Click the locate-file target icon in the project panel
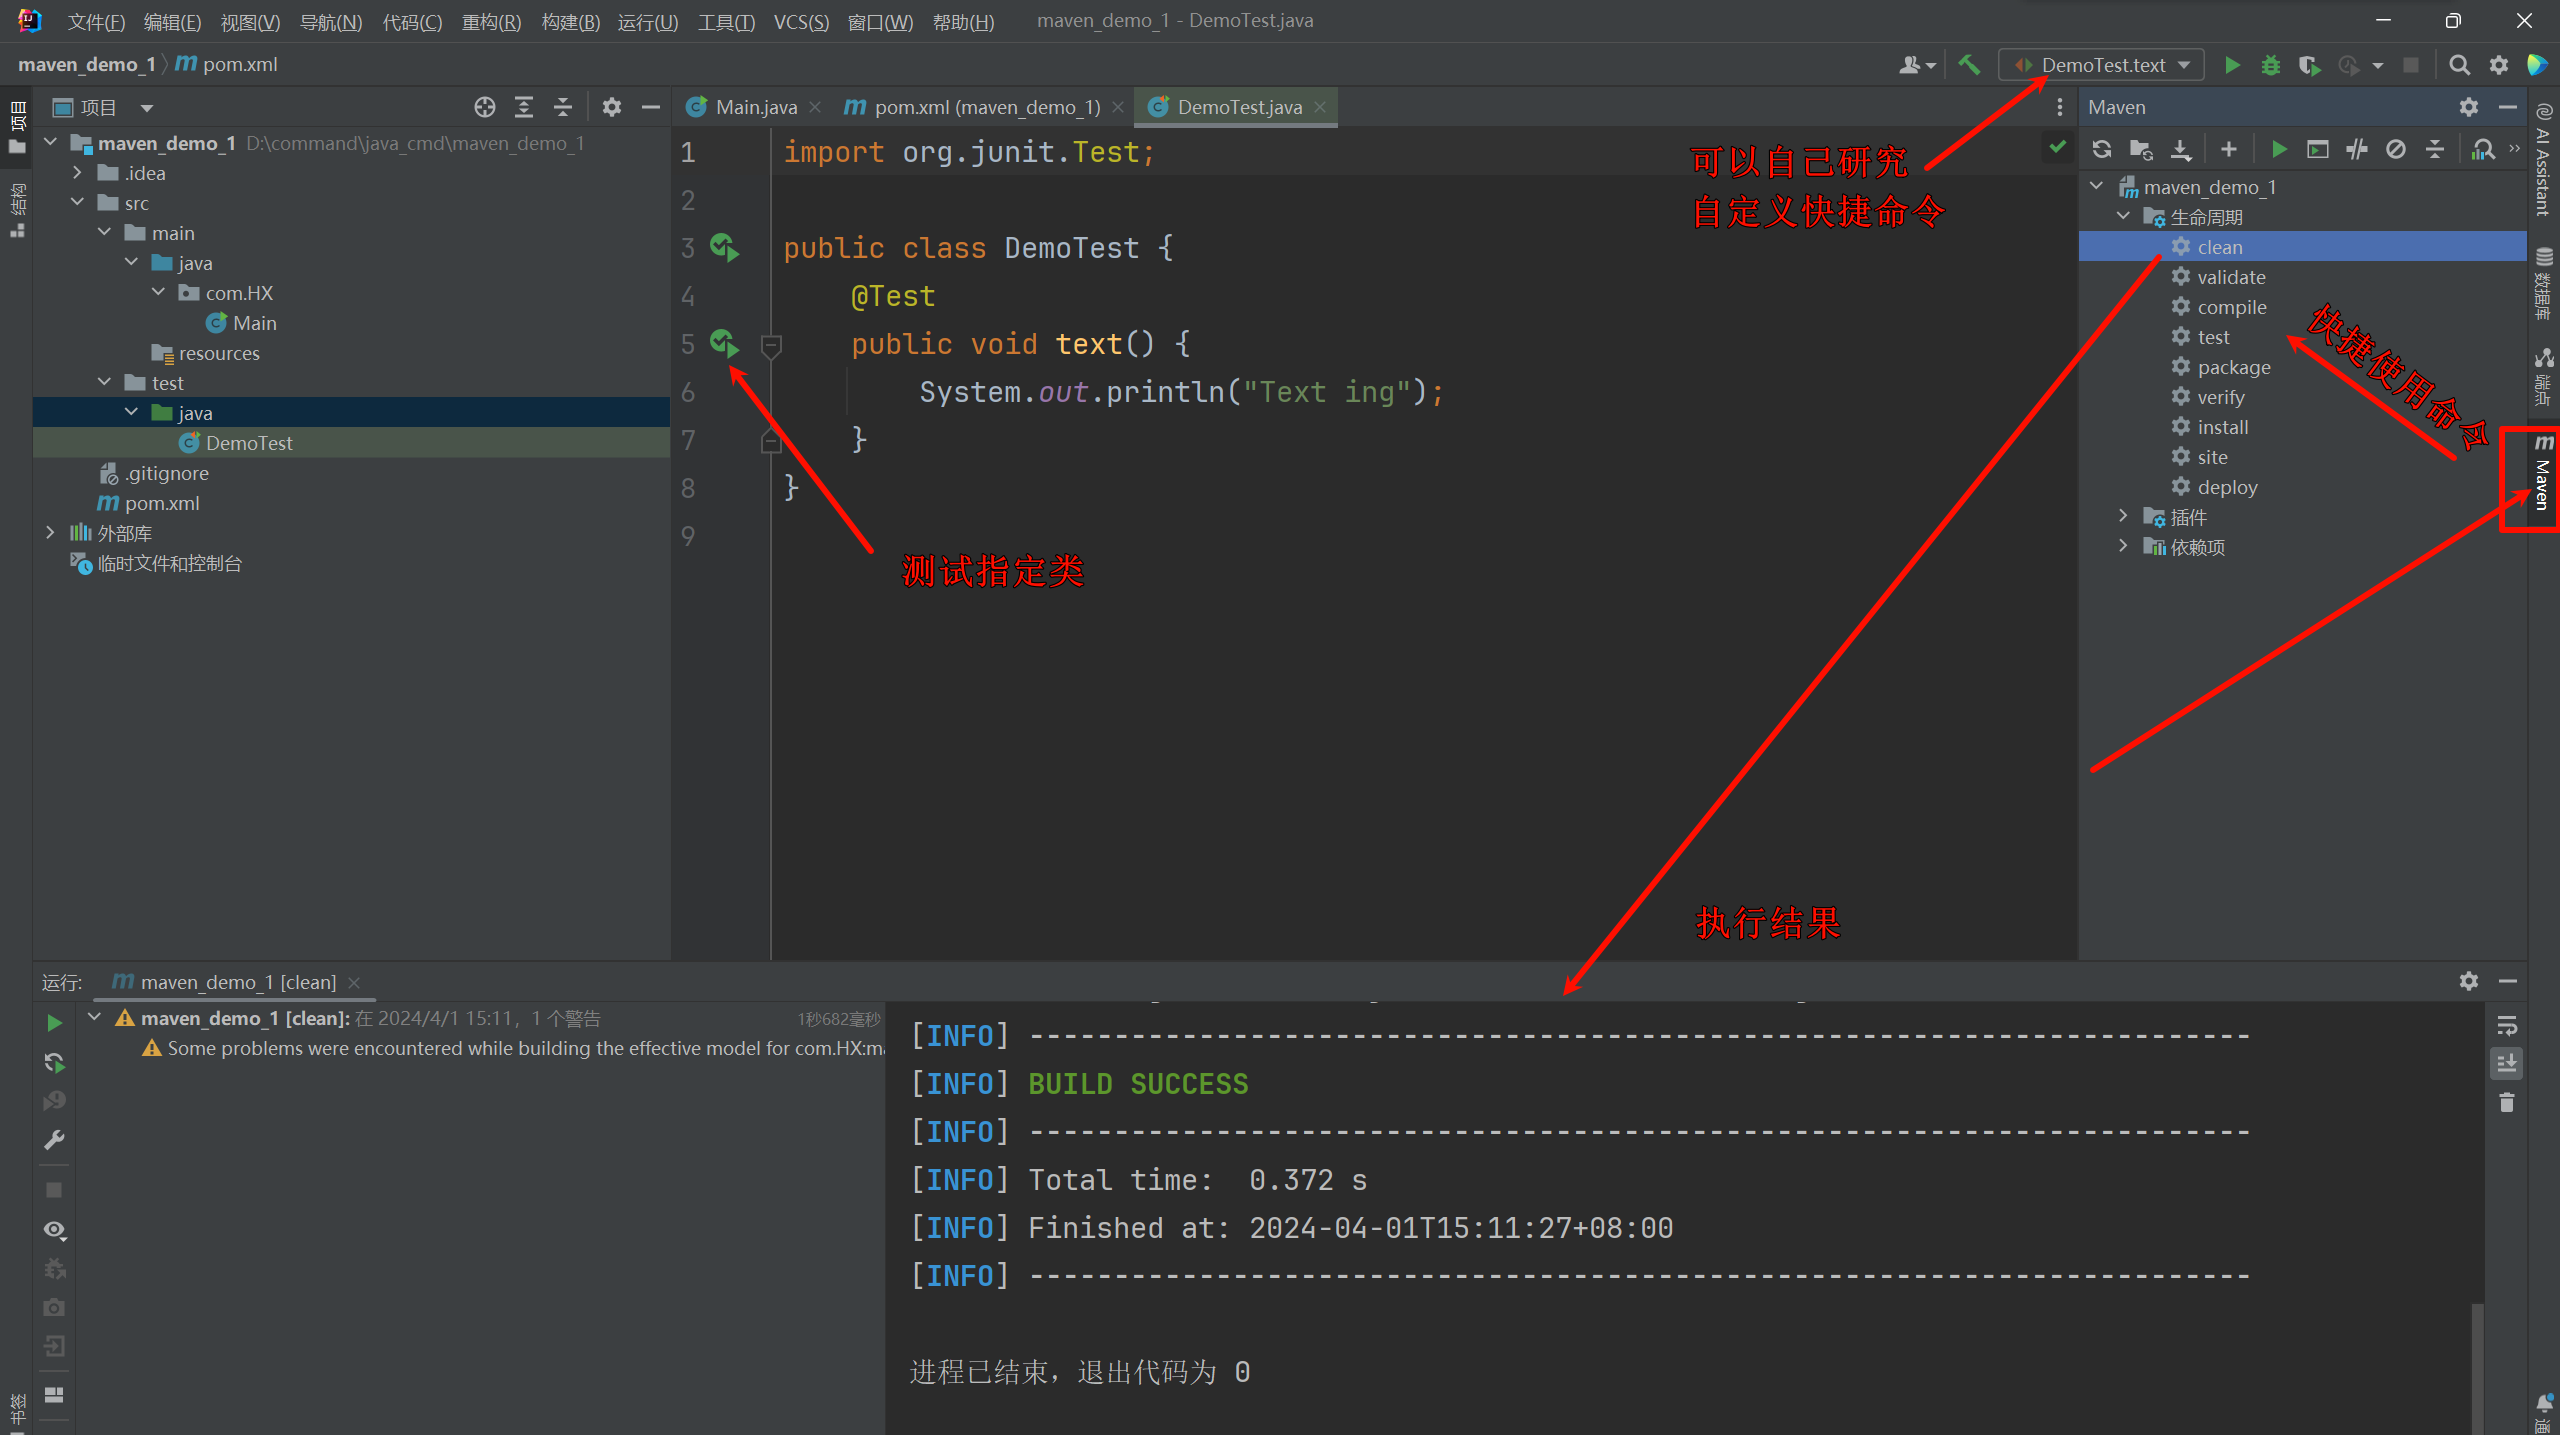The width and height of the screenshot is (2560, 1435). (485, 107)
